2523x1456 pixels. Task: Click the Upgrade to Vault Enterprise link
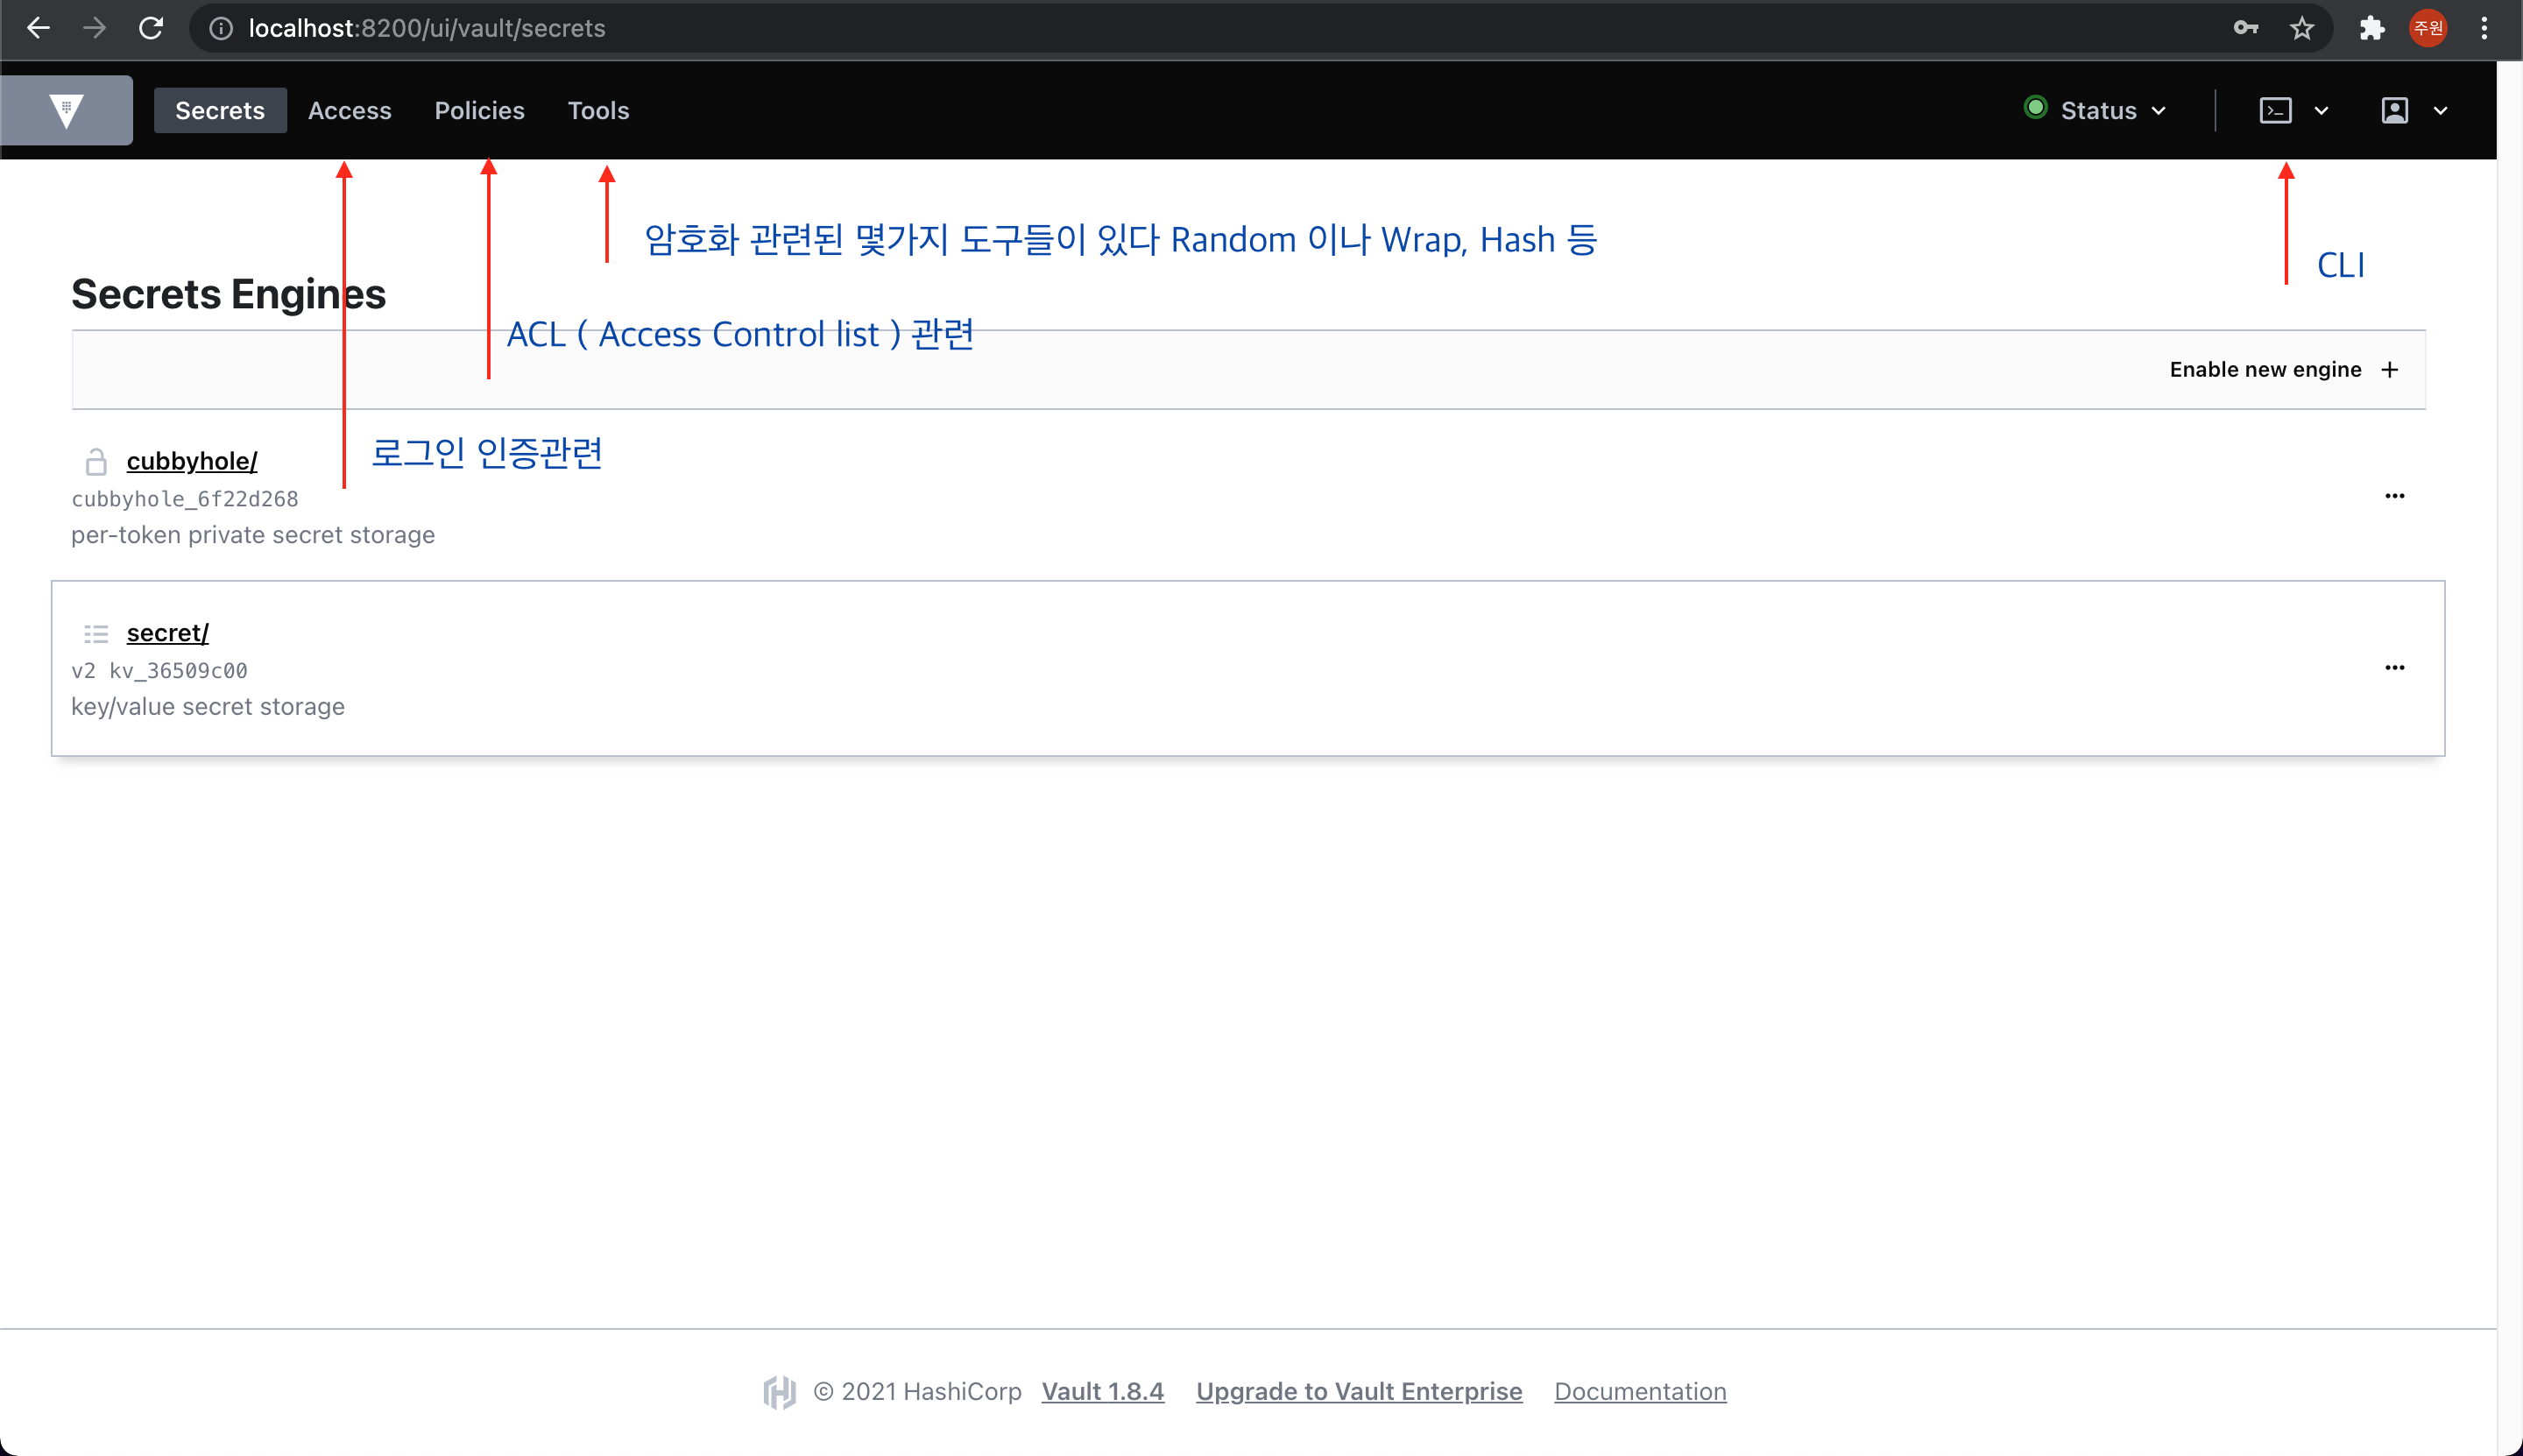(1358, 1391)
